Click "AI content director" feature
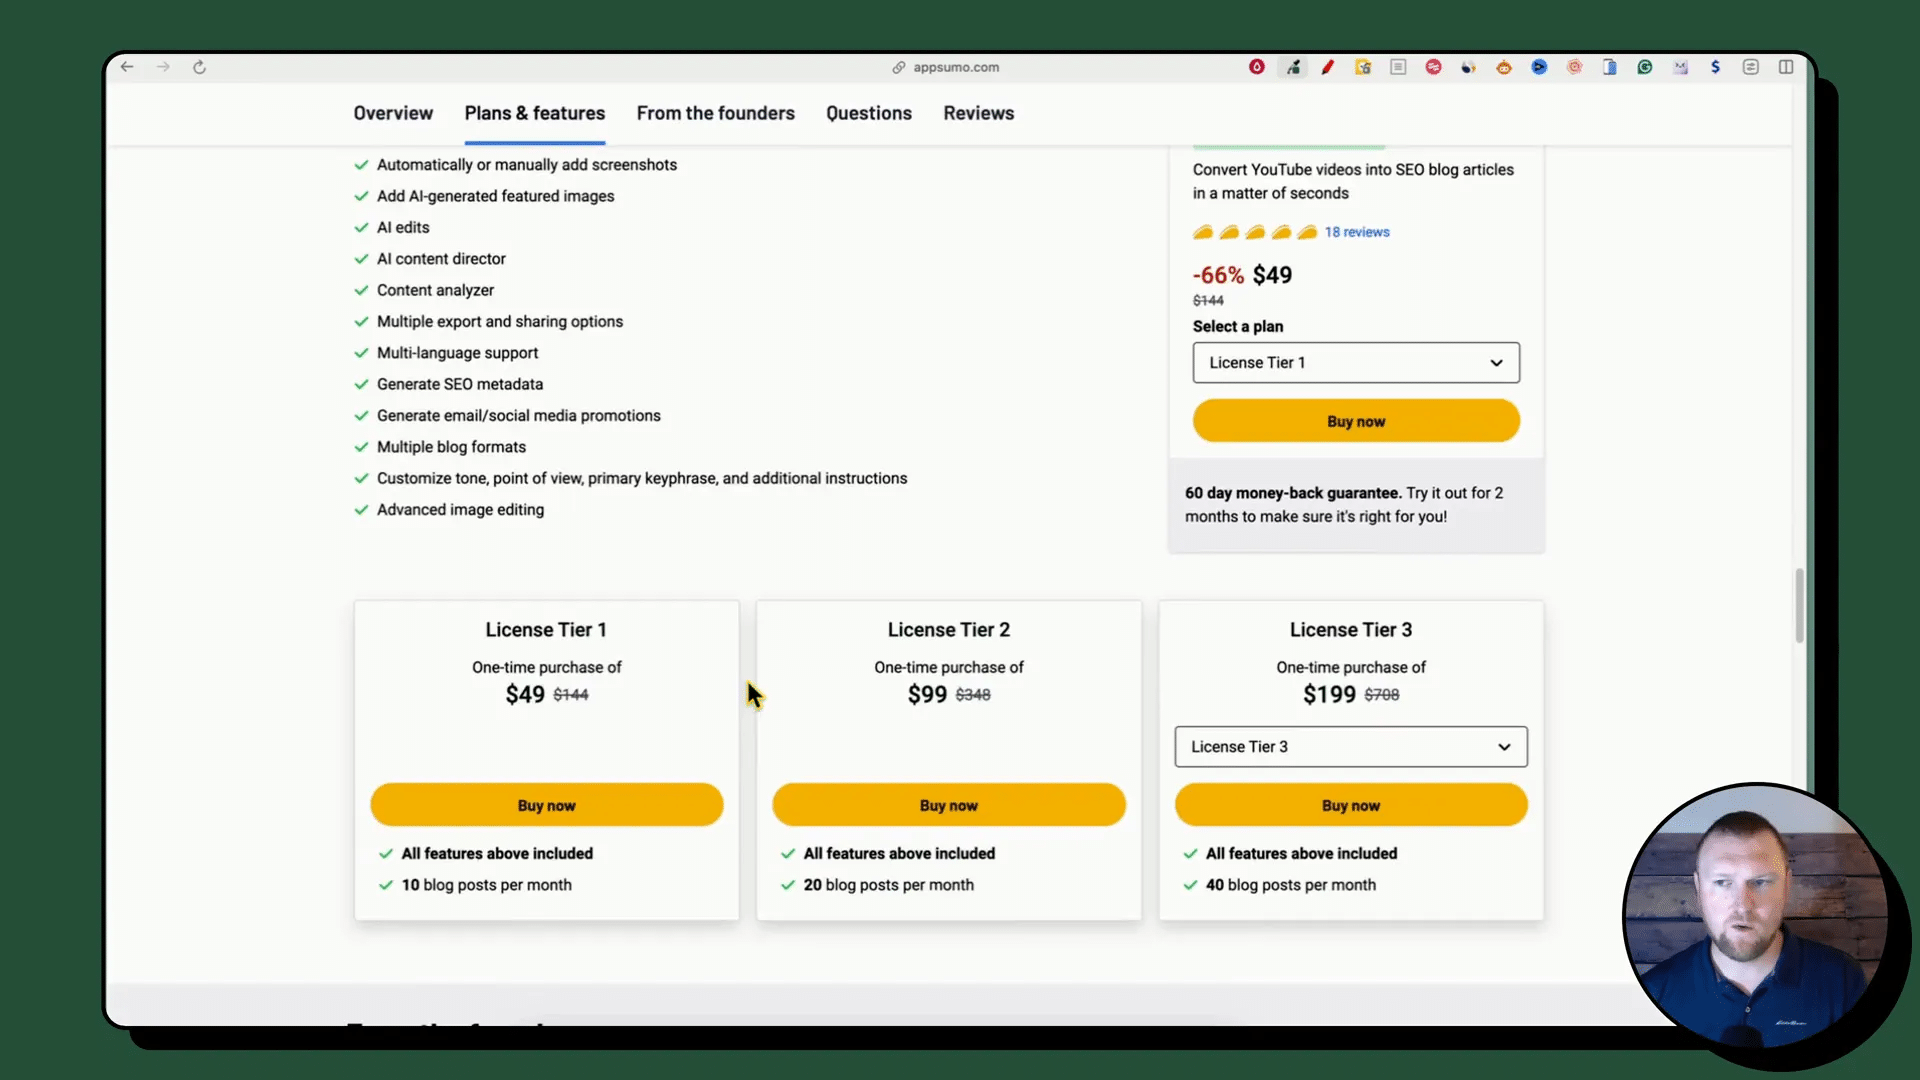 click(441, 259)
